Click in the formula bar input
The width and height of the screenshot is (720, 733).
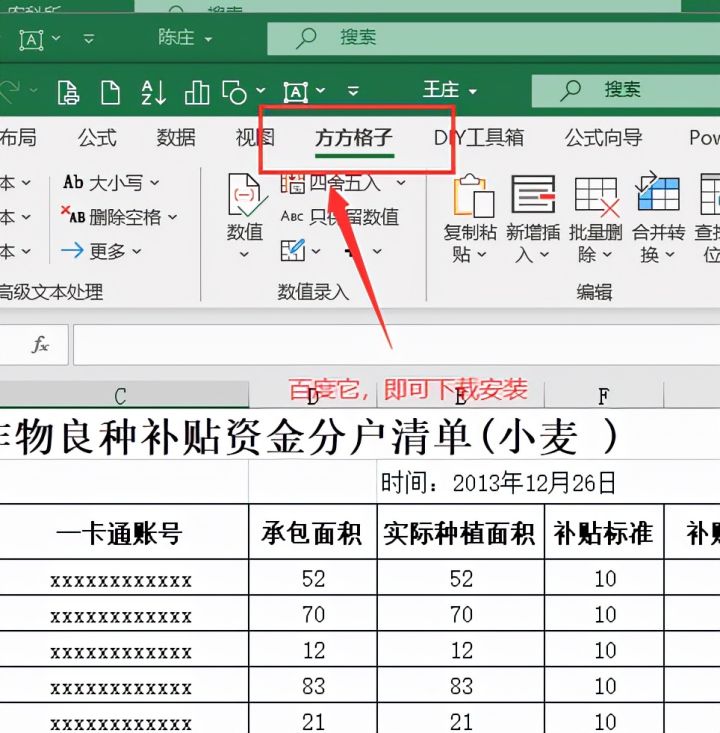(x=396, y=345)
